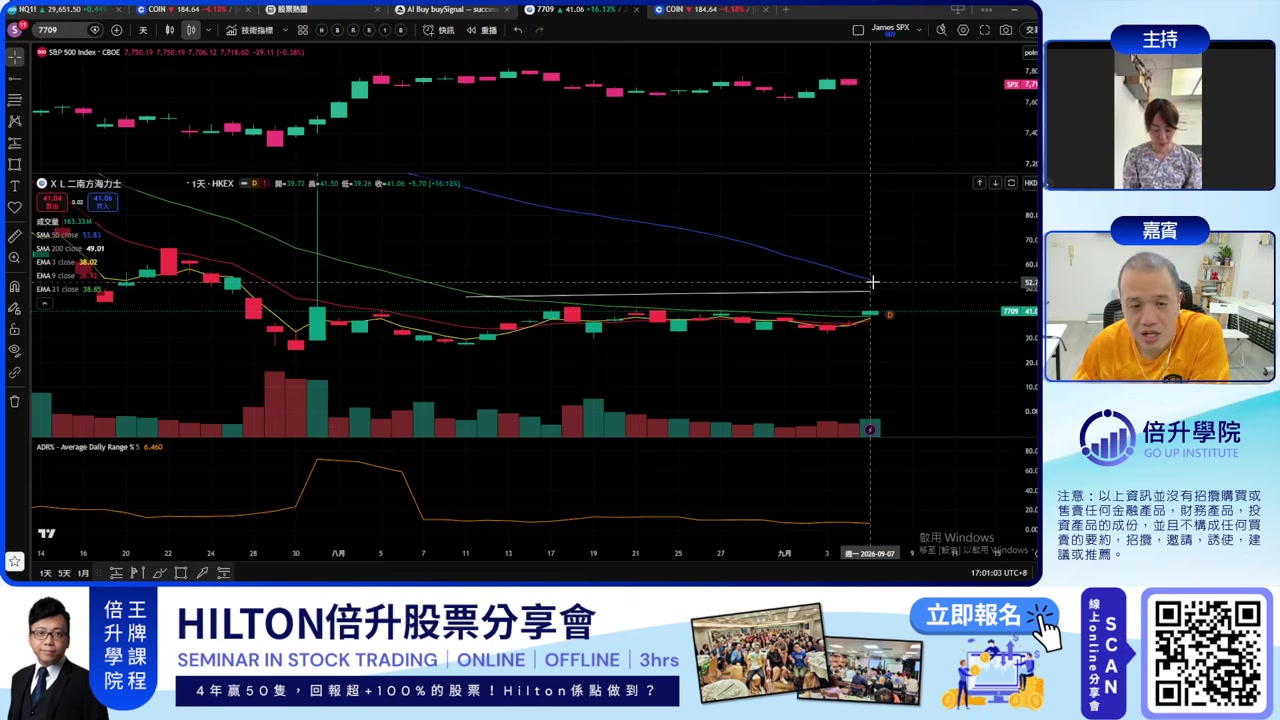
Task: Click the quick search icon
Action: 942,30
